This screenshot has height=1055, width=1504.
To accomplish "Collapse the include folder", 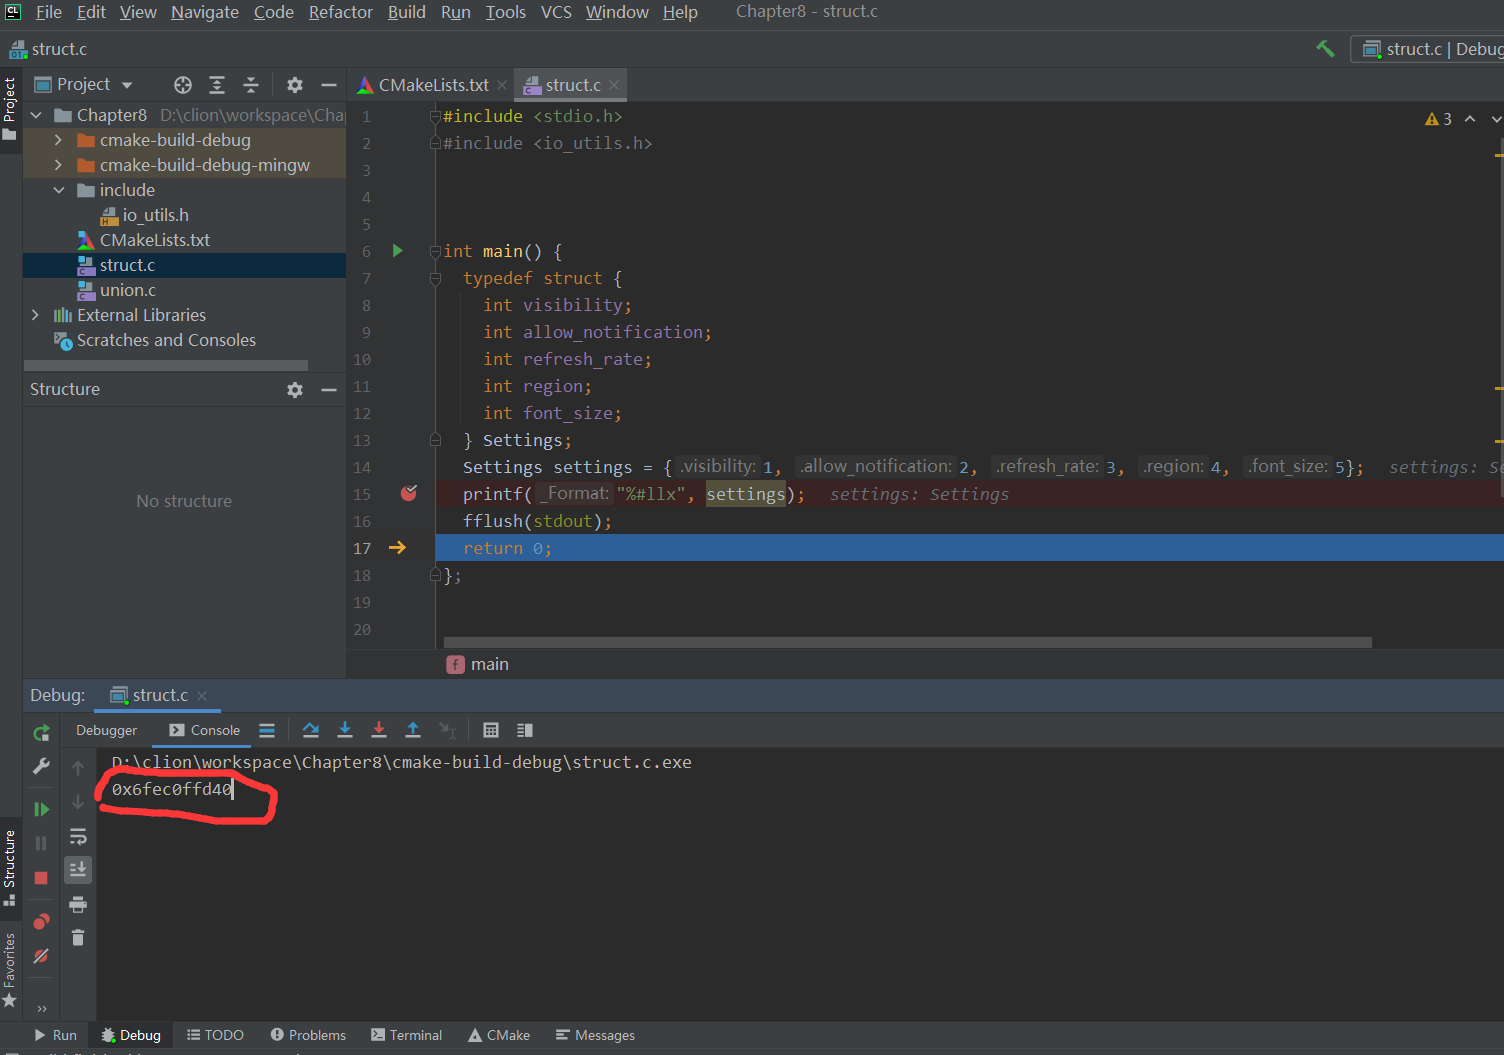I will (58, 190).
